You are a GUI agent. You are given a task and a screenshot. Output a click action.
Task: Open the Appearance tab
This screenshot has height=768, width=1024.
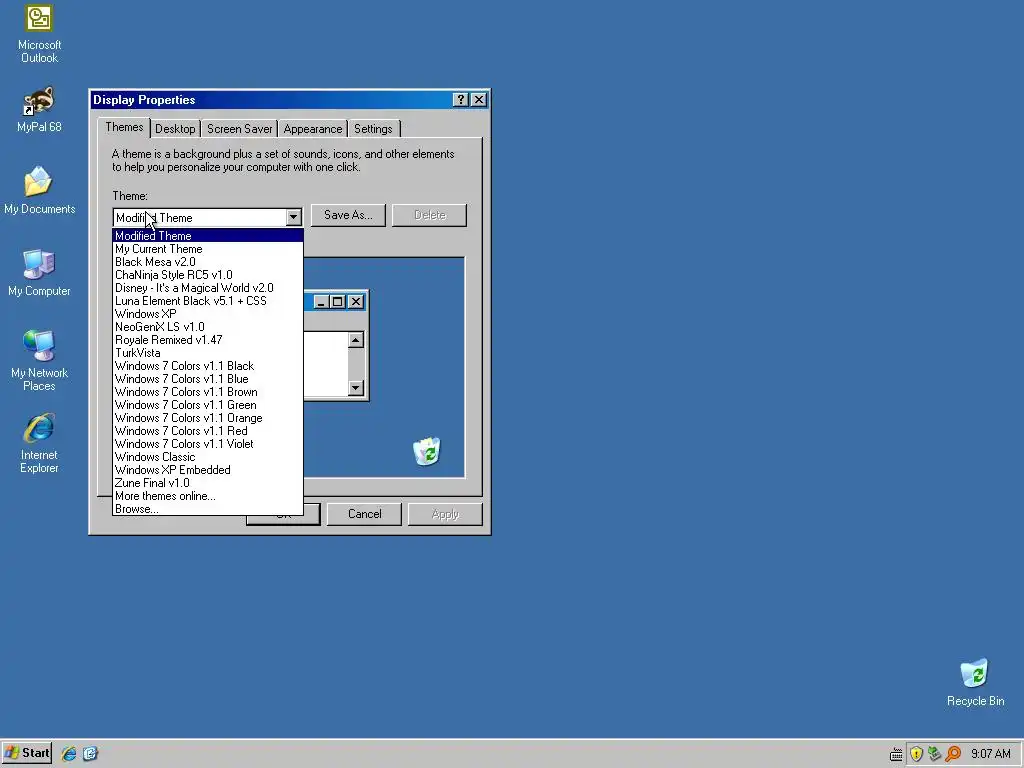click(313, 129)
